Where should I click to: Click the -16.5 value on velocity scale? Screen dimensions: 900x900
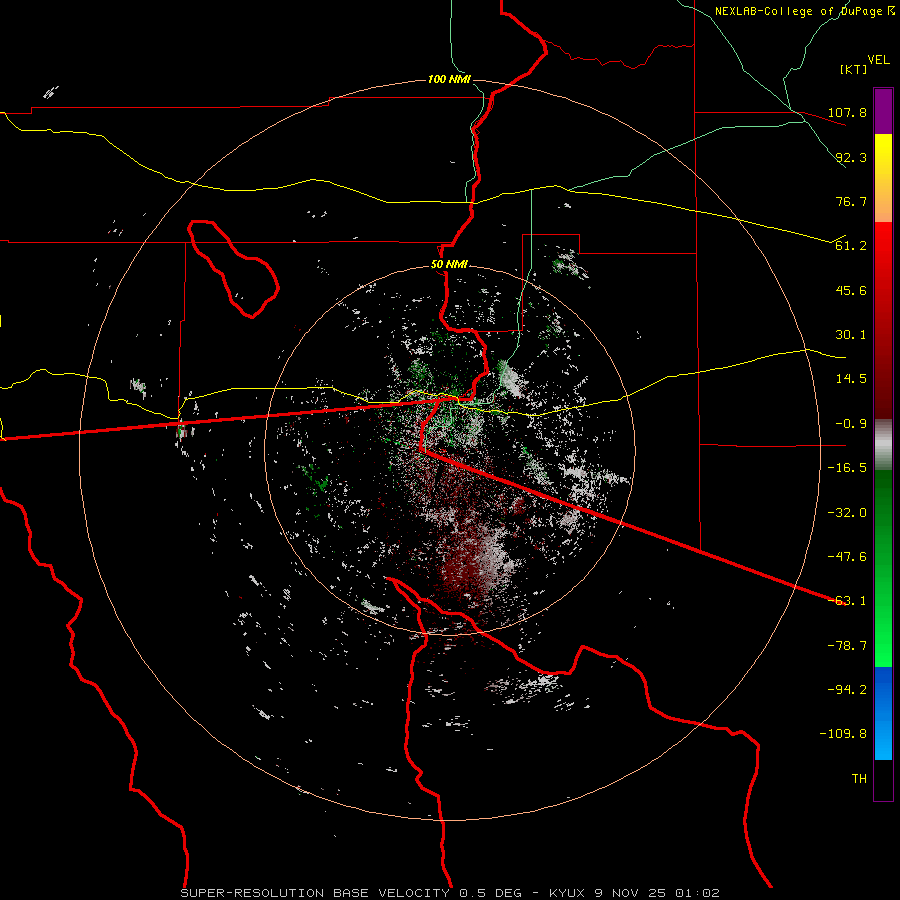(x=847, y=468)
